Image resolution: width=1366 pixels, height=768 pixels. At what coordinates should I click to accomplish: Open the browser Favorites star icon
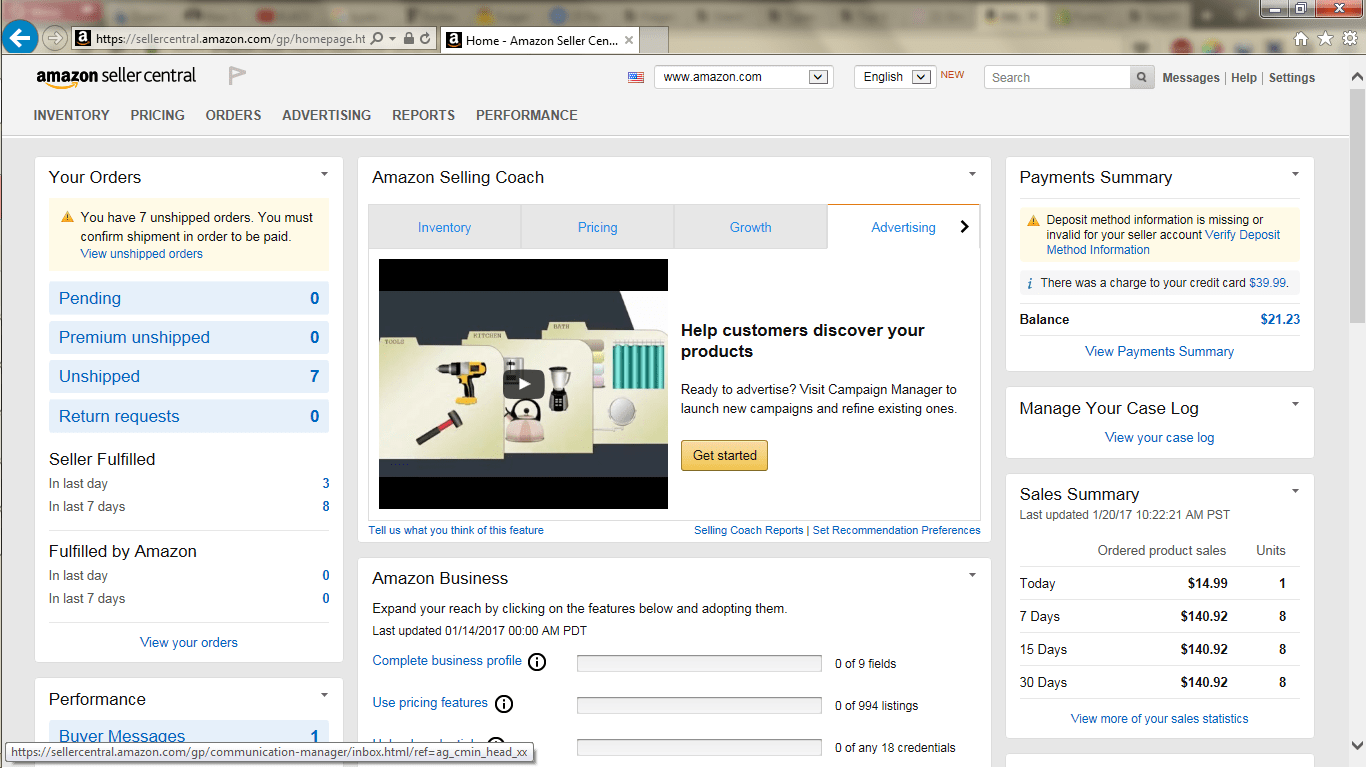click(1325, 39)
